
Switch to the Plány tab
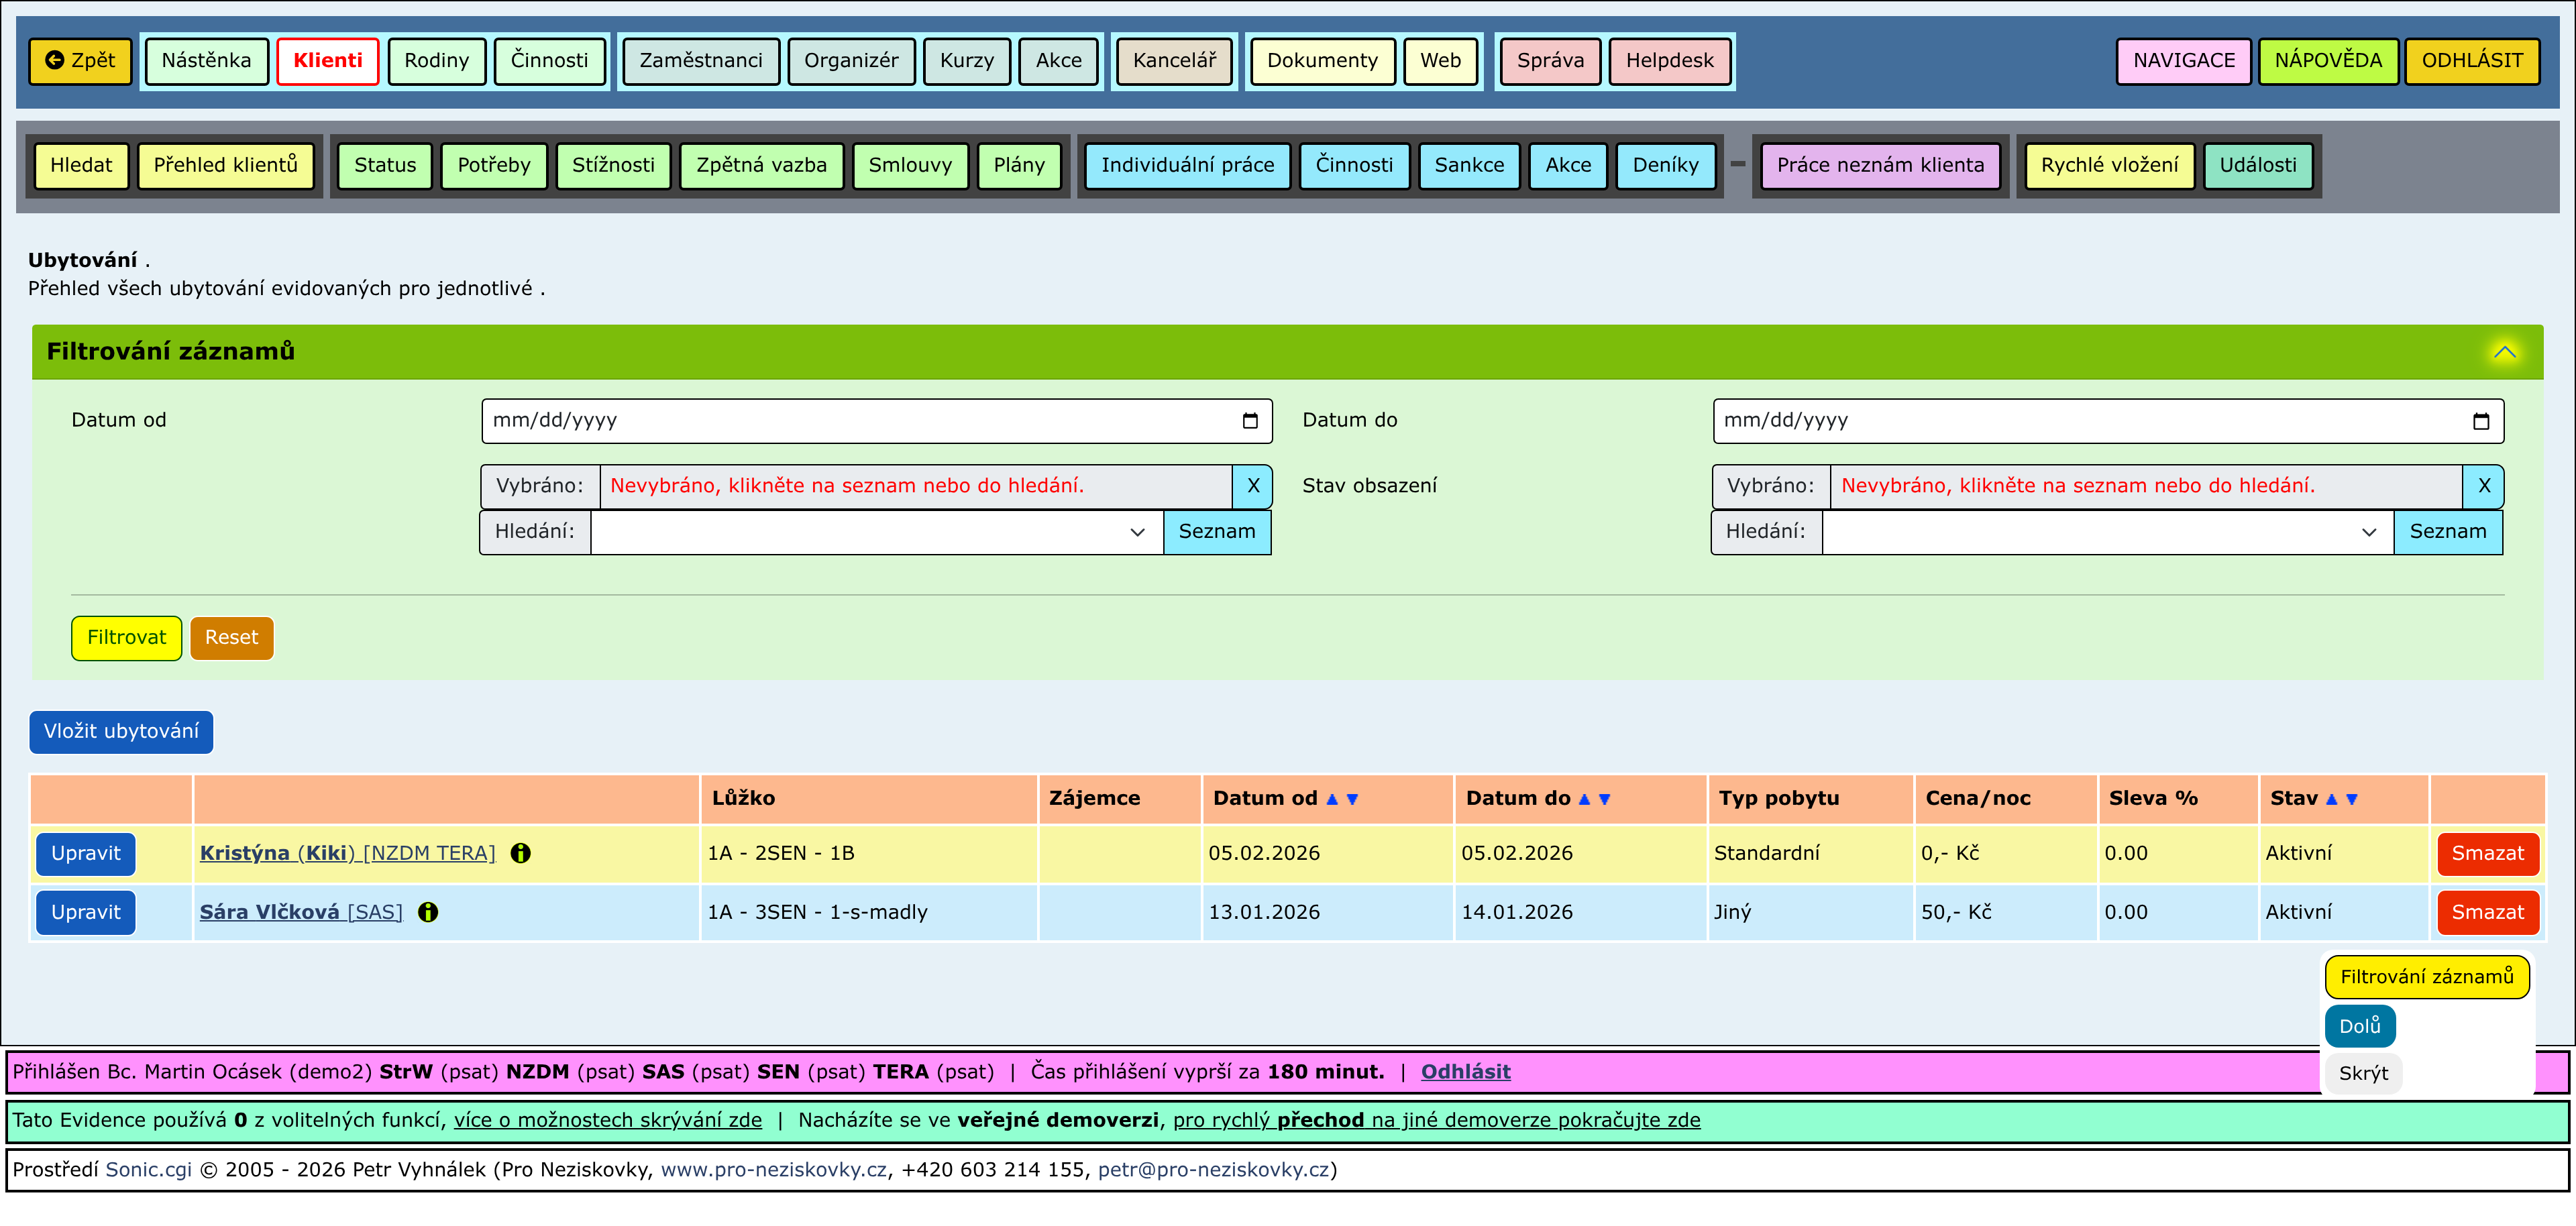(x=1019, y=166)
